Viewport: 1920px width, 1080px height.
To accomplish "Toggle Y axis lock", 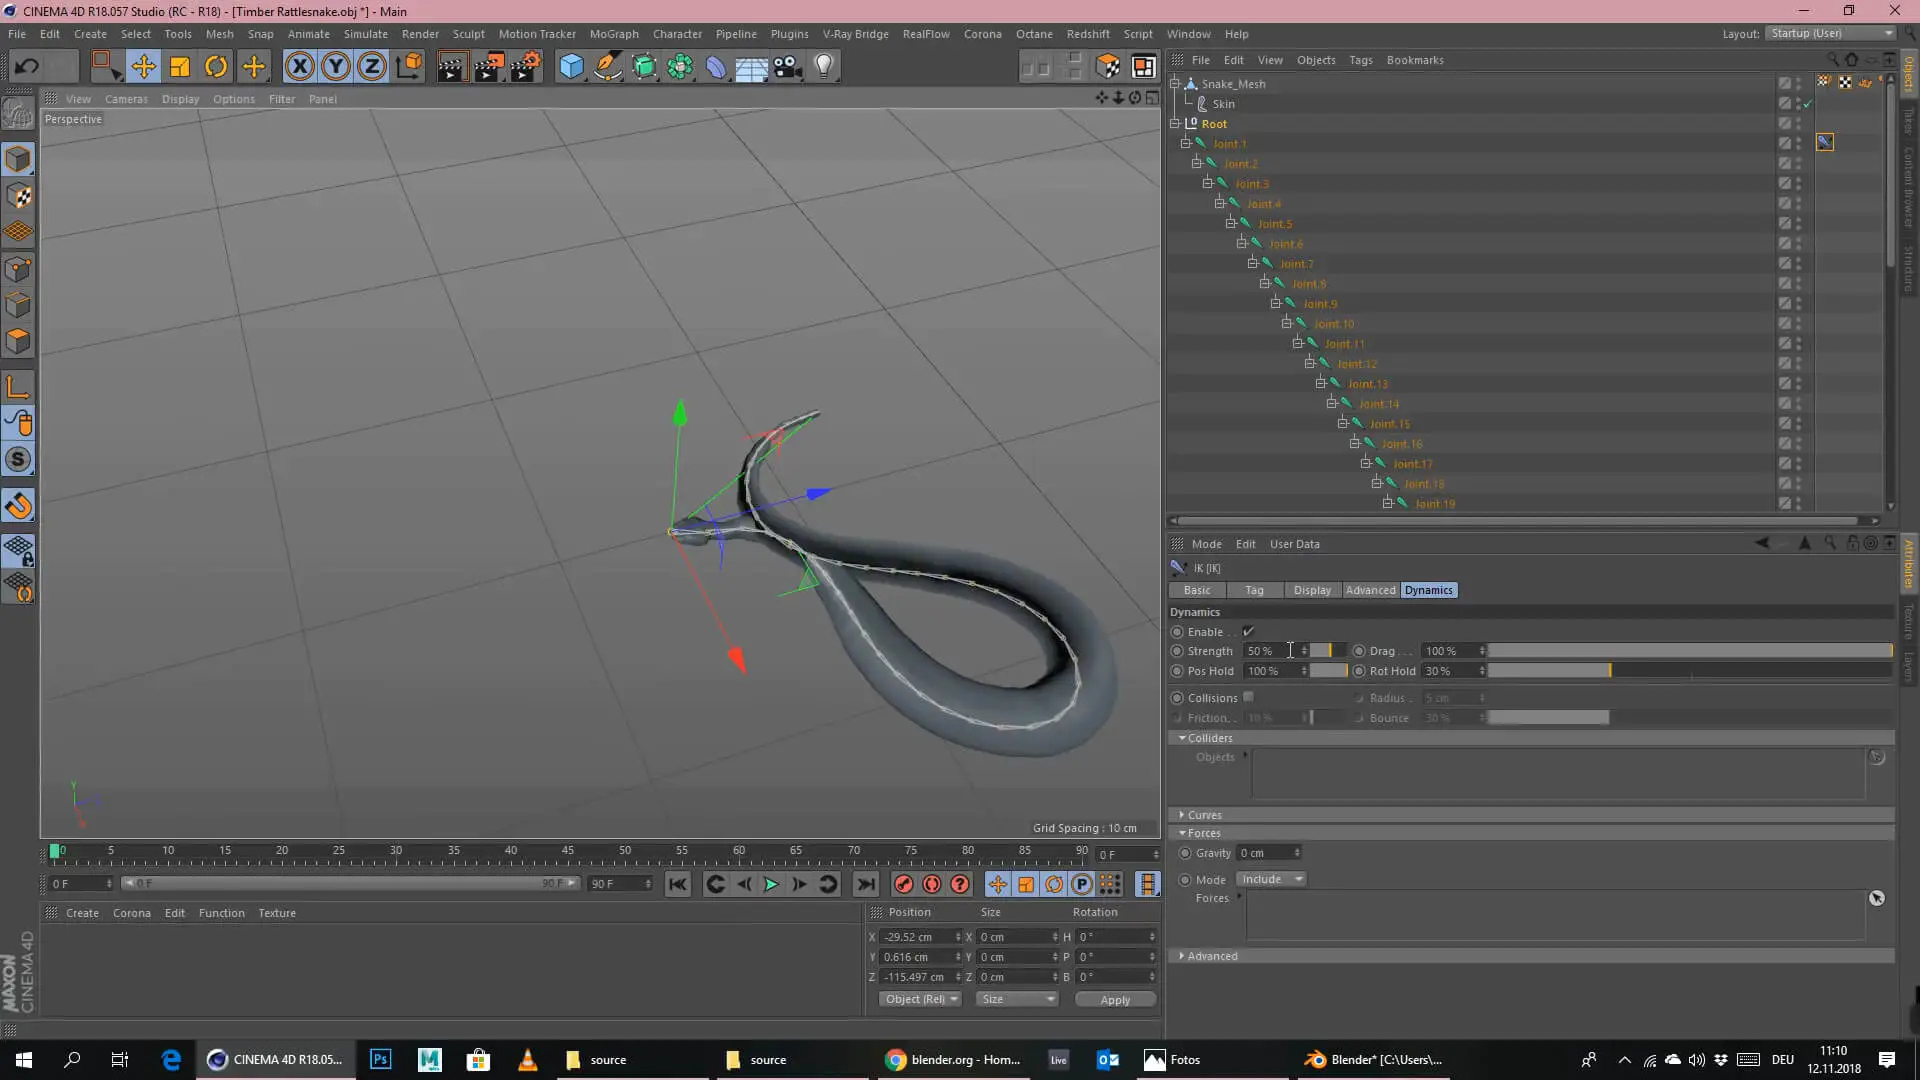I will pyautogui.click(x=336, y=67).
